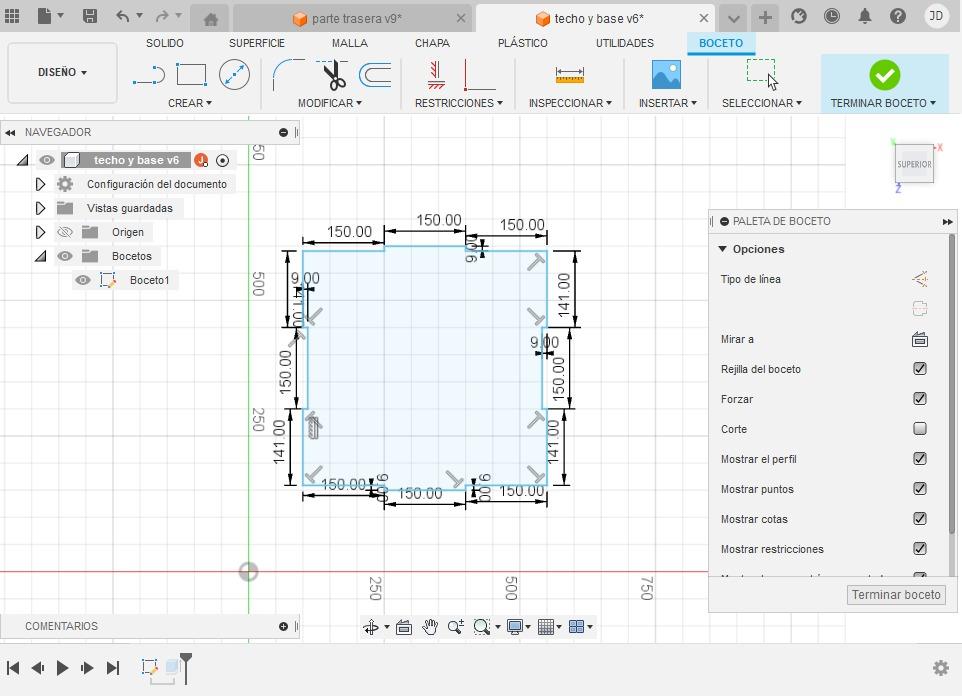The height and width of the screenshot is (696, 962).
Task: Hide the Bocetos folder with eye icon
Action: pos(65,256)
